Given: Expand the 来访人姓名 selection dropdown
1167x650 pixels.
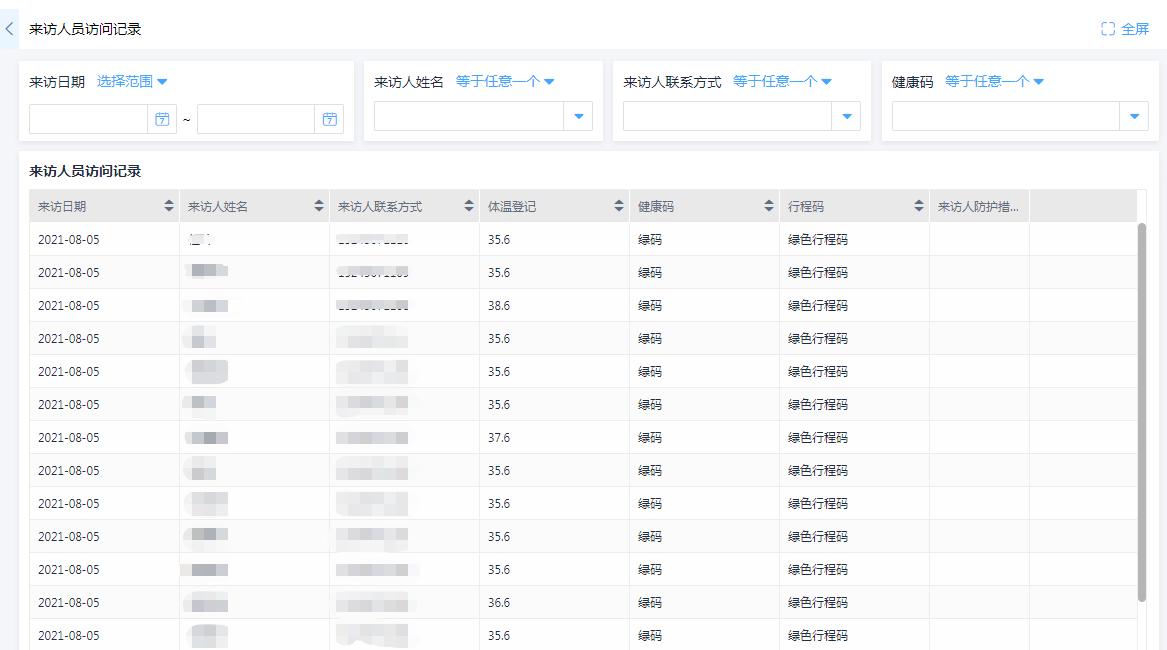Looking at the screenshot, I should 578,116.
